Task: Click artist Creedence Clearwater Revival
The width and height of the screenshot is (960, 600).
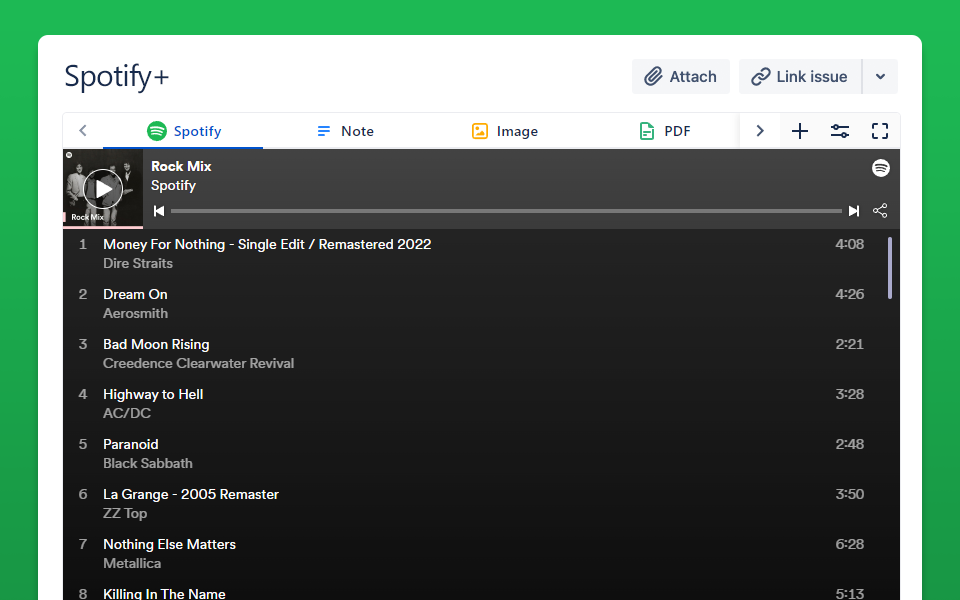Action: click(198, 364)
